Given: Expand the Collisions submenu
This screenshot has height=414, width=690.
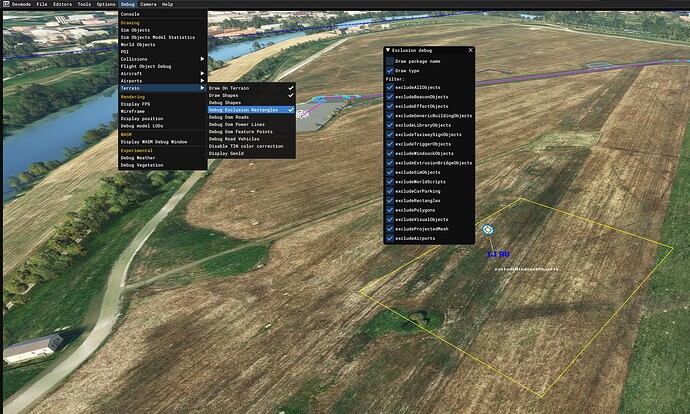Looking at the screenshot, I should pos(162,59).
